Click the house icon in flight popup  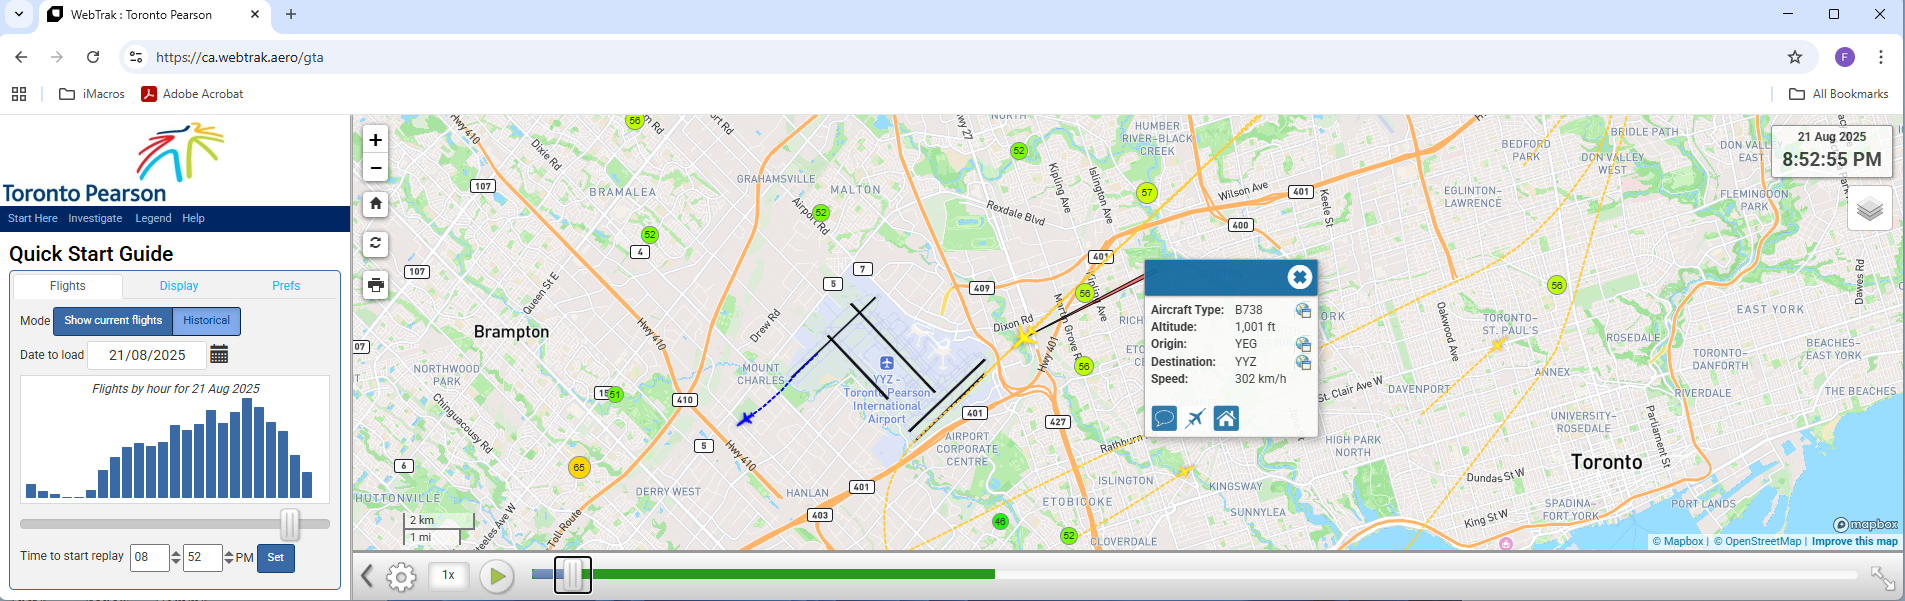point(1226,418)
